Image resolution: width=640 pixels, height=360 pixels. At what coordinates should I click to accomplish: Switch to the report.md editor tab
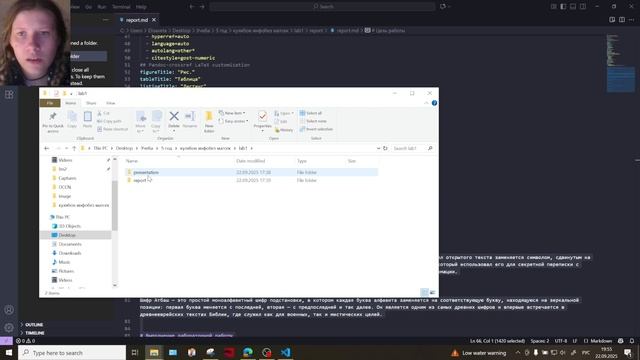point(137,20)
